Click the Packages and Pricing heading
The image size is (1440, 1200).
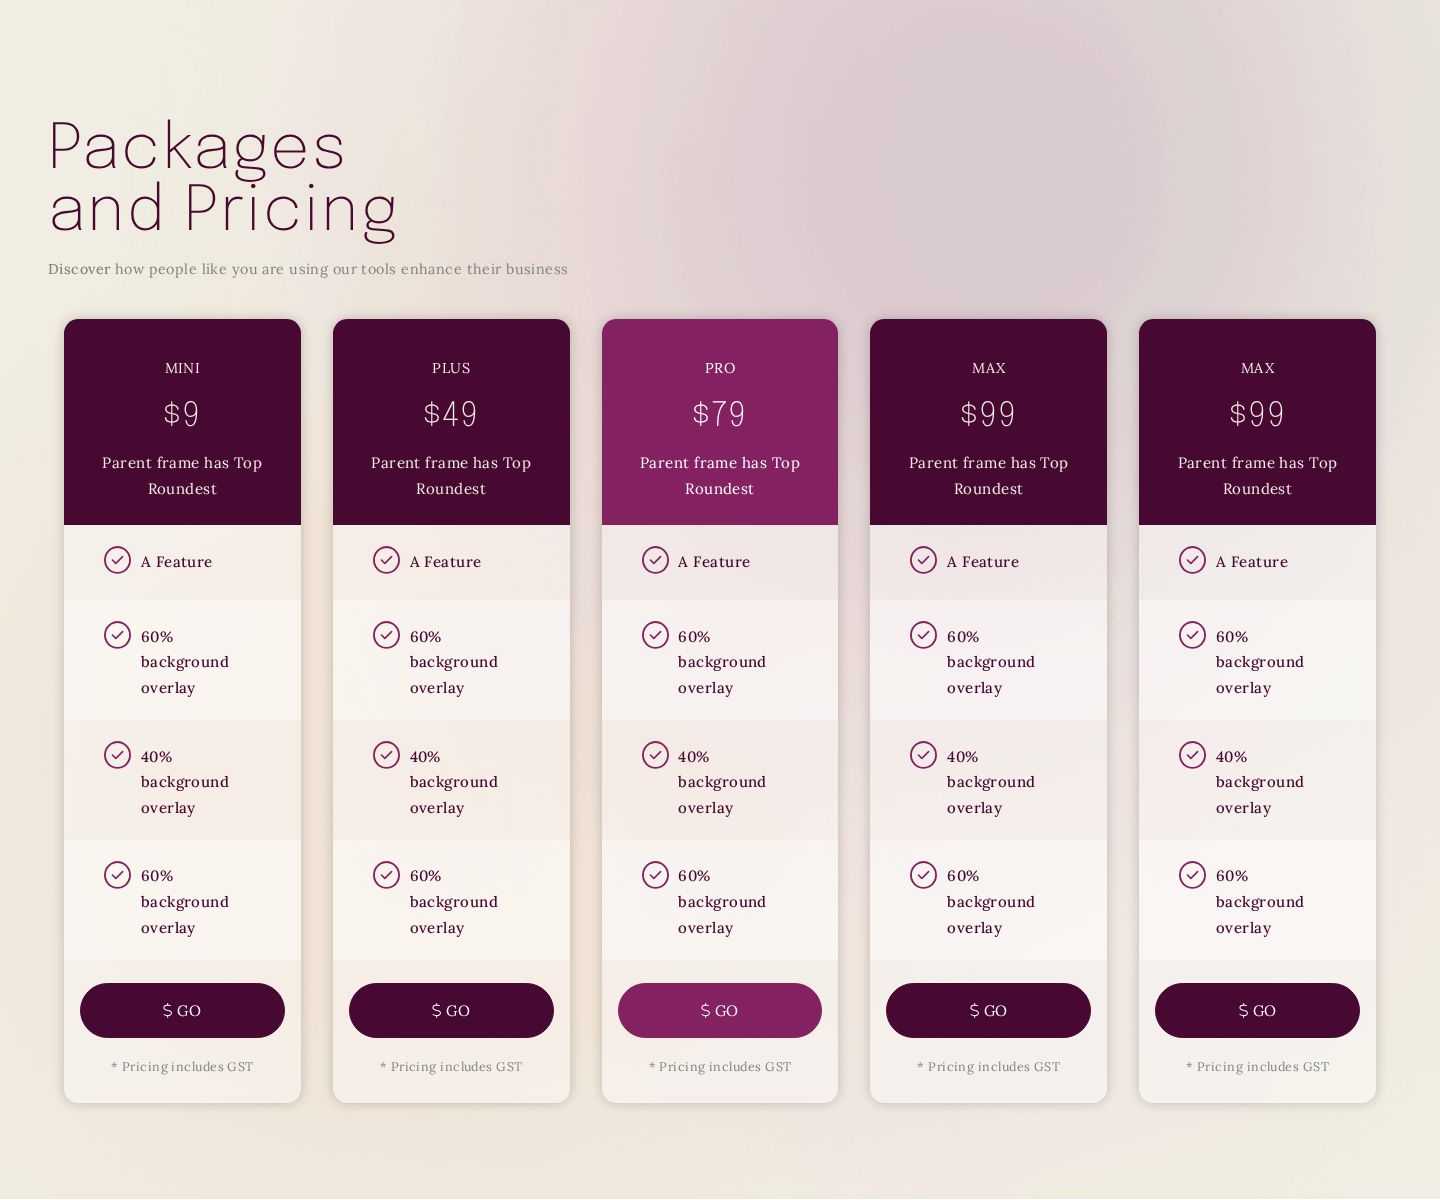click(222, 178)
